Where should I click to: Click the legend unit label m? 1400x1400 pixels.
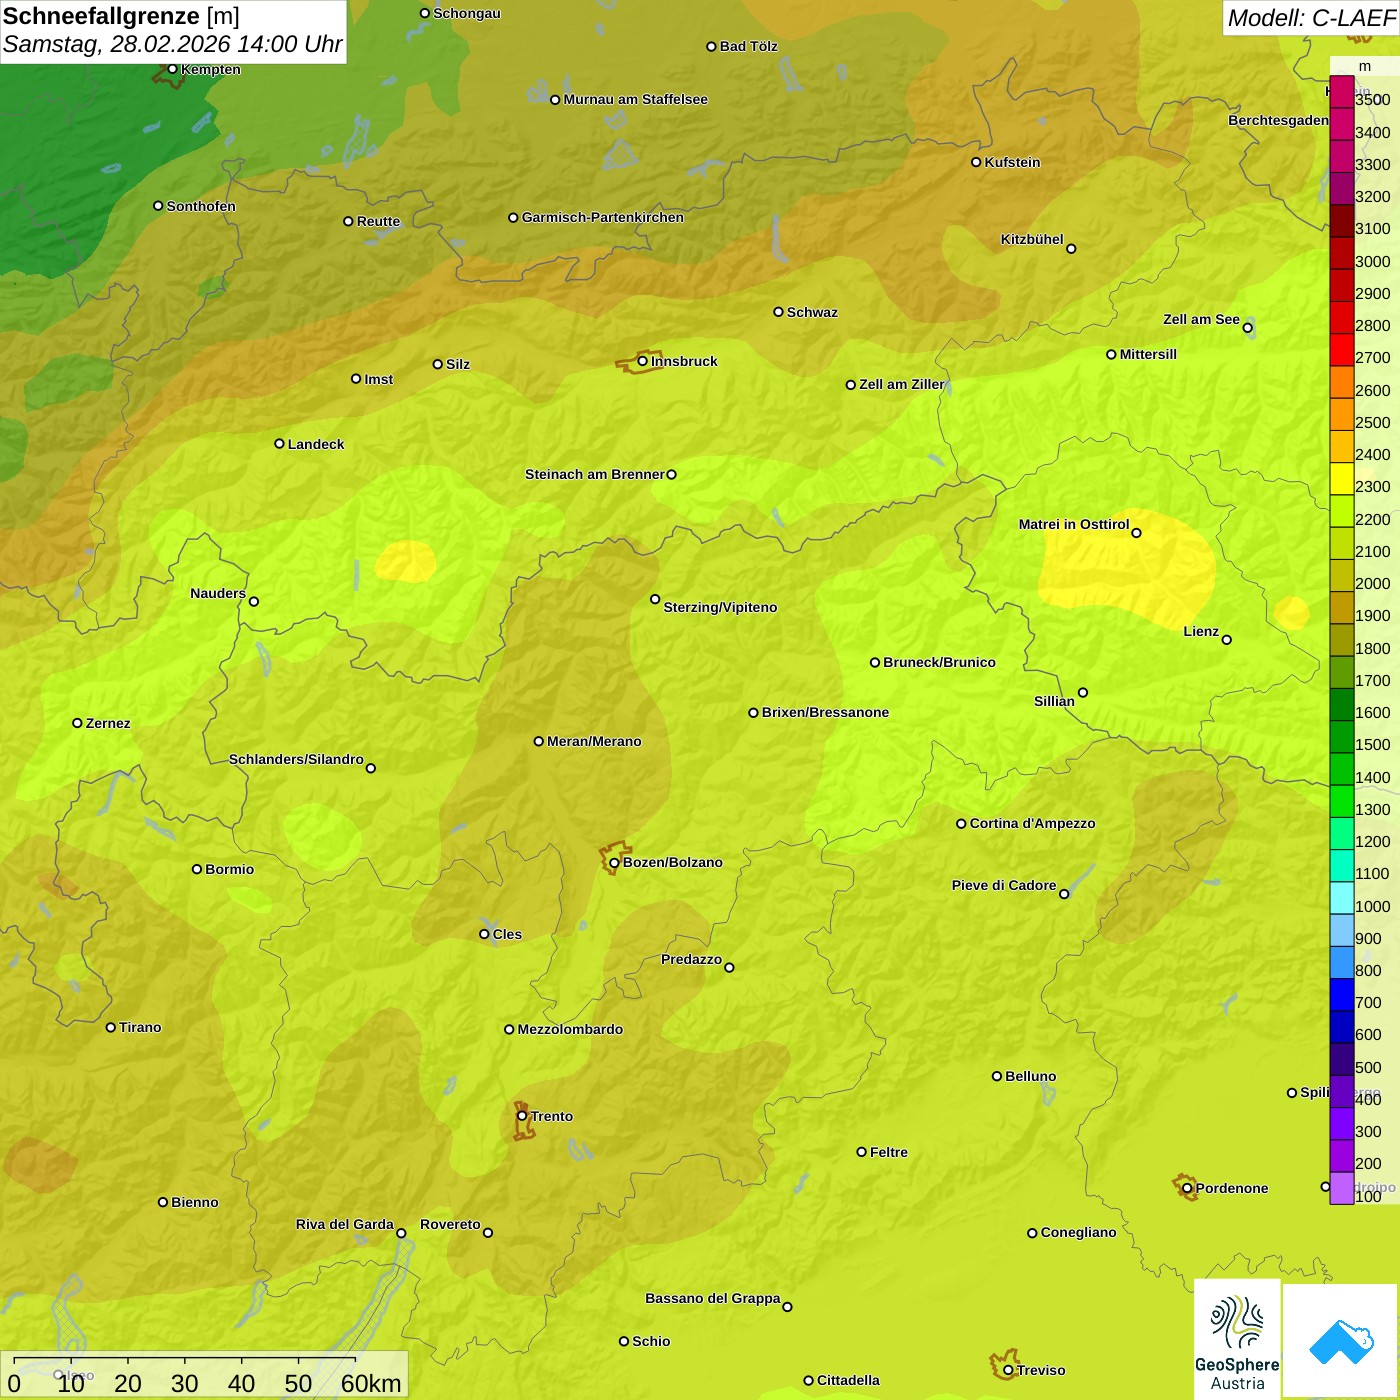pos(1365,66)
